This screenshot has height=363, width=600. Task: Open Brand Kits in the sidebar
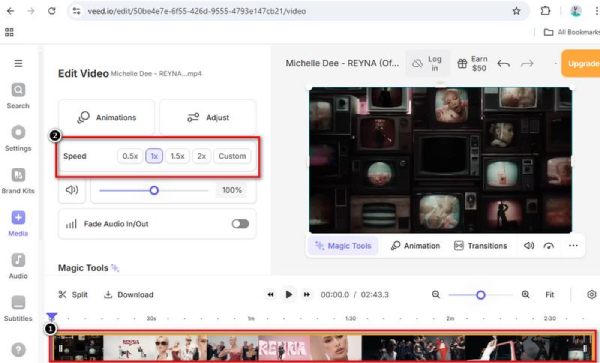click(x=18, y=181)
